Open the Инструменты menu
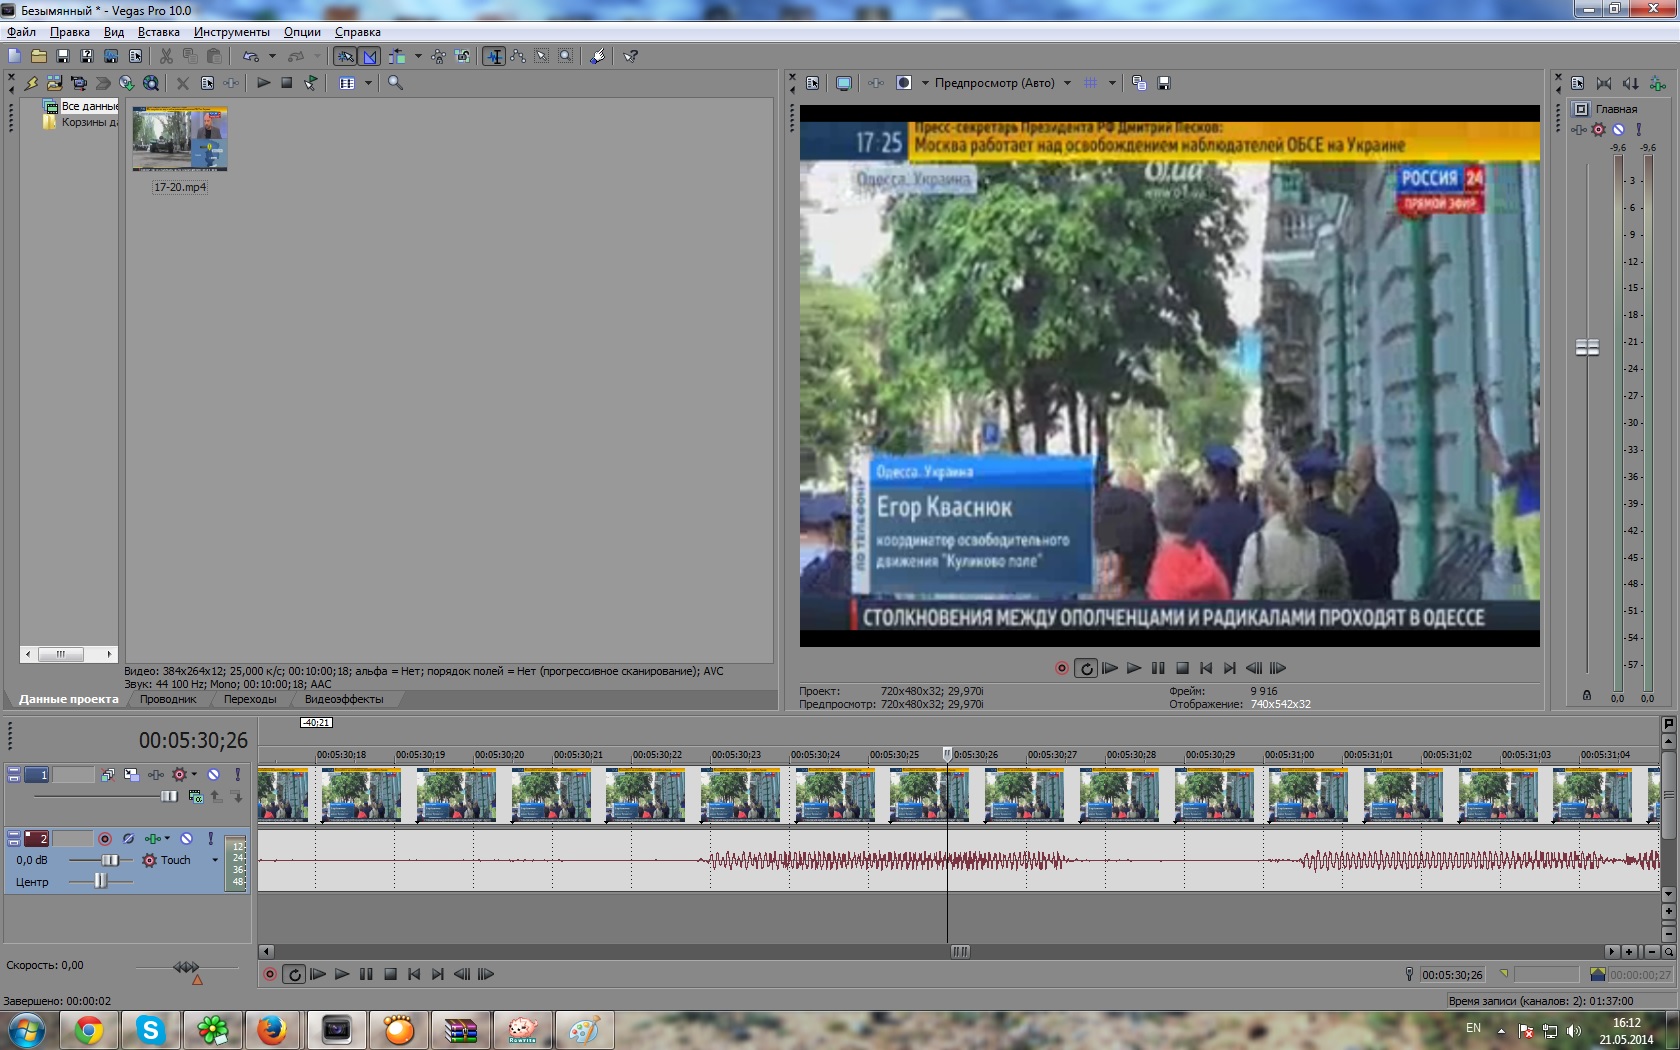This screenshot has height=1050, width=1680. click(231, 32)
